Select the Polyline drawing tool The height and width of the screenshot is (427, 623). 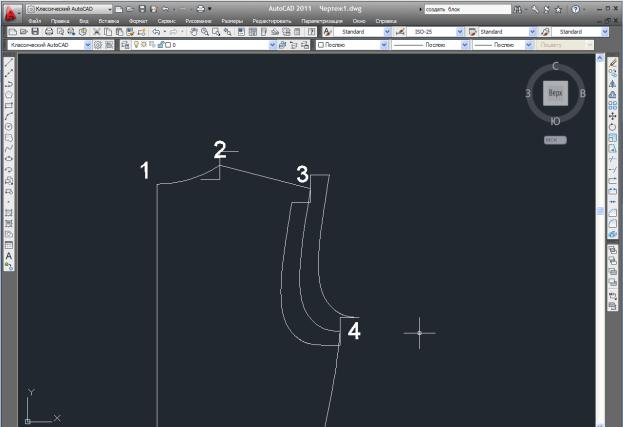coord(9,84)
